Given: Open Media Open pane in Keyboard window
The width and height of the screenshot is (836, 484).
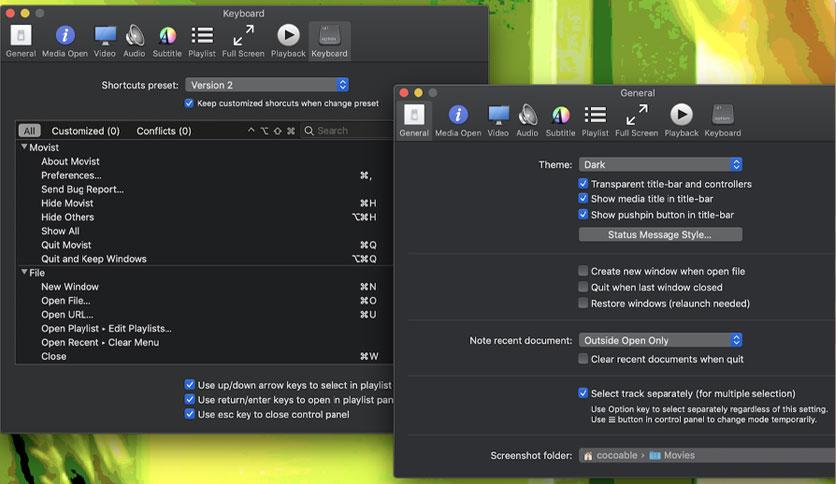Looking at the screenshot, I should pos(65,41).
